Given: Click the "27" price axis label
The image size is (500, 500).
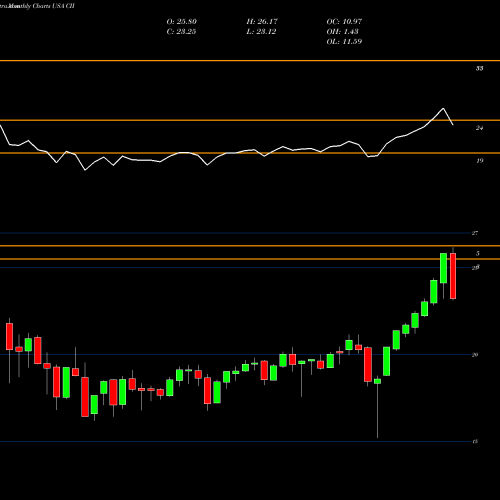Looking at the screenshot, I should pyautogui.click(x=475, y=233).
